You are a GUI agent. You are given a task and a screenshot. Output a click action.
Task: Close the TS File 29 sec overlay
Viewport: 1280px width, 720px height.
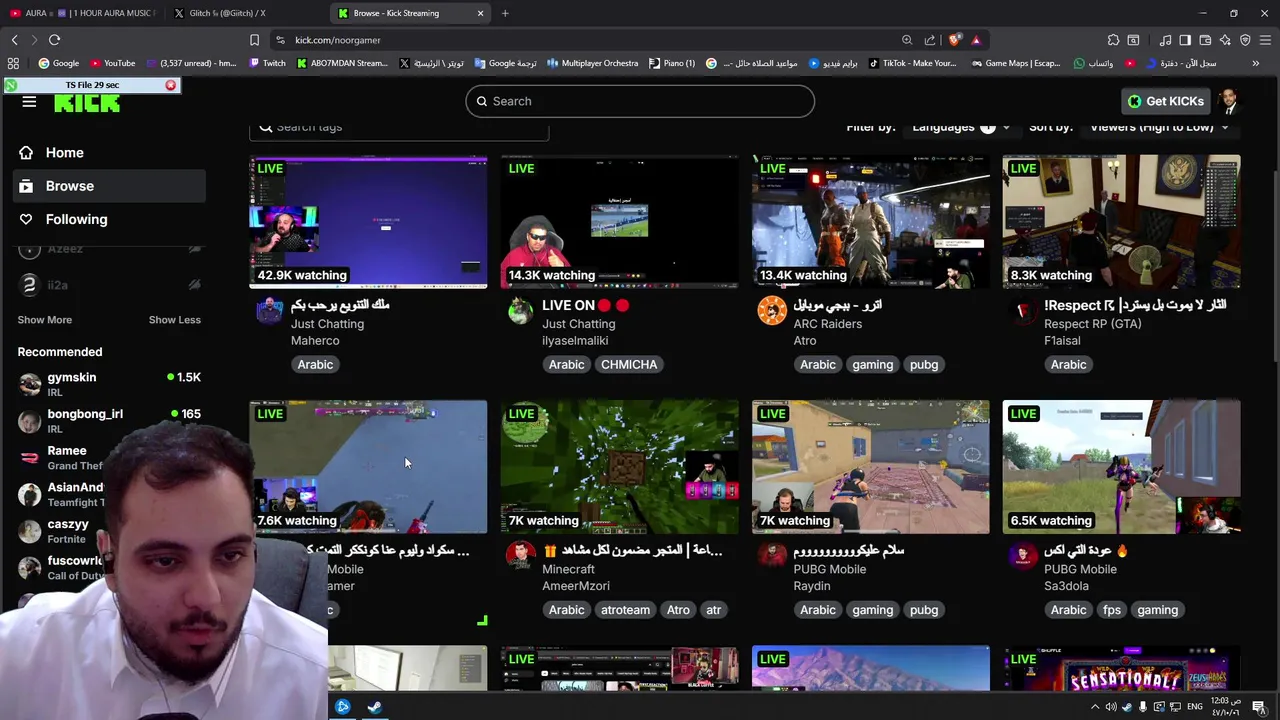tap(171, 85)
